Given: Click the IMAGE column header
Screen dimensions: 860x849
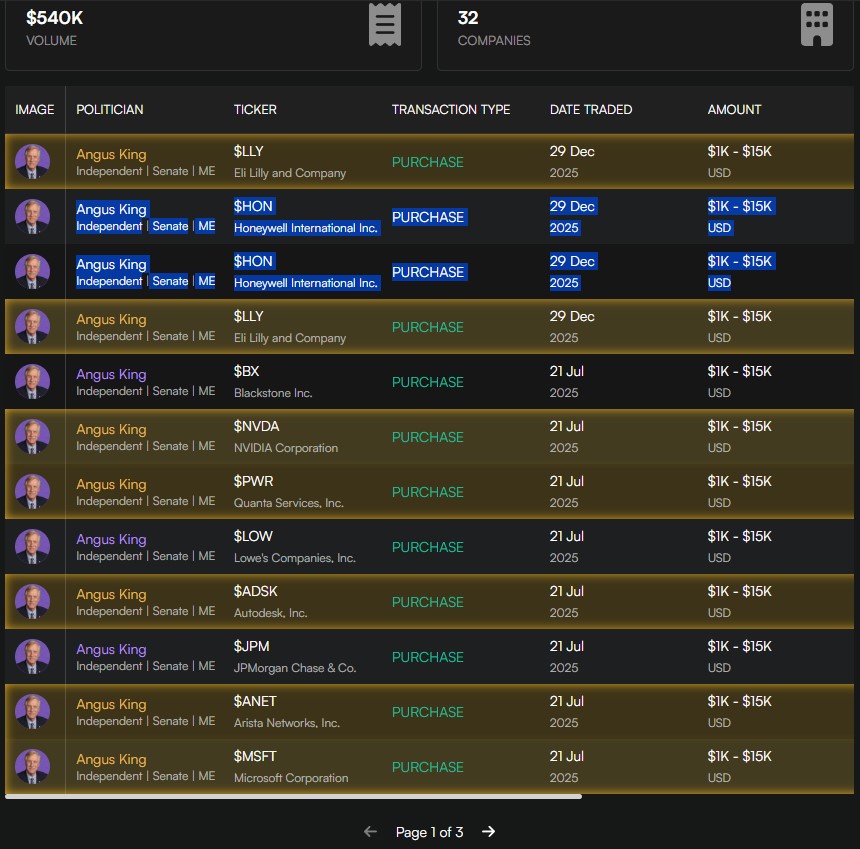Looking at the screenshot, I should point(35,110).
